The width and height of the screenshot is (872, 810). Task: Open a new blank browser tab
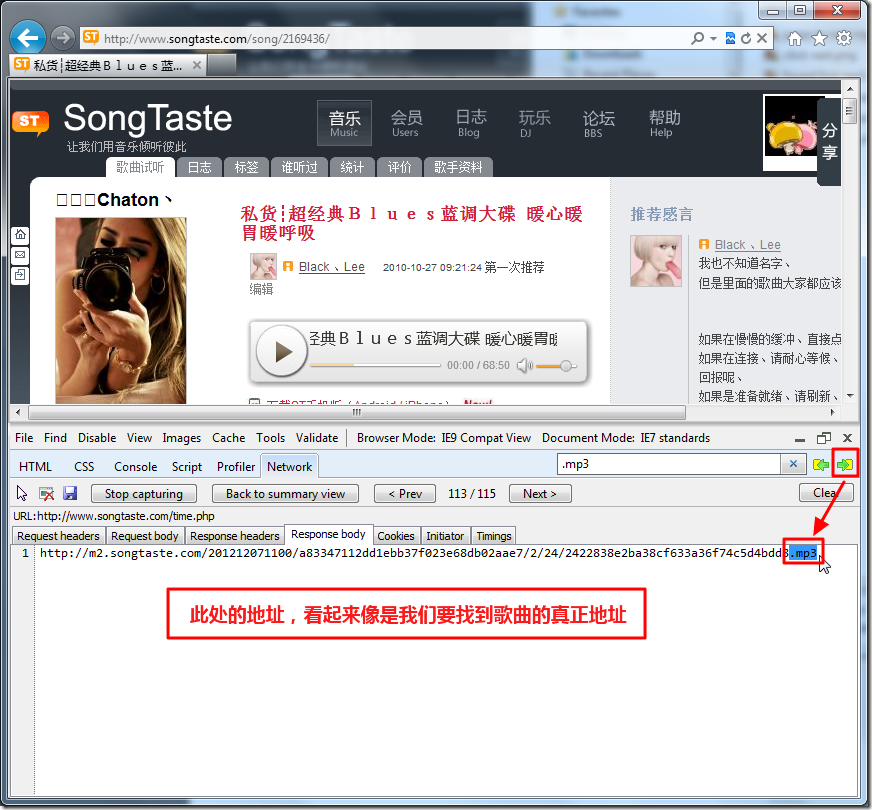pos(221,65)
